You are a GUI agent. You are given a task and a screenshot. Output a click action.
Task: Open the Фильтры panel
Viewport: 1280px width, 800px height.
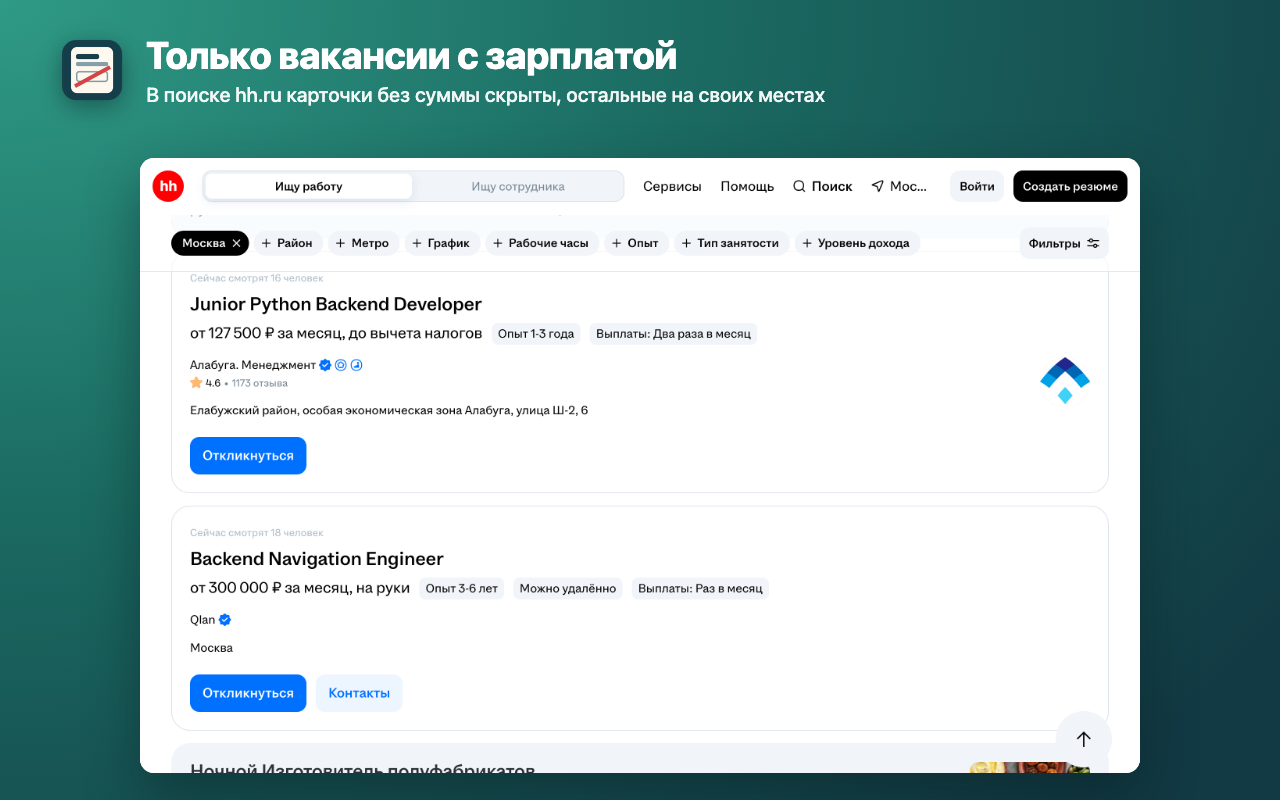click(x=1064, y=243)
